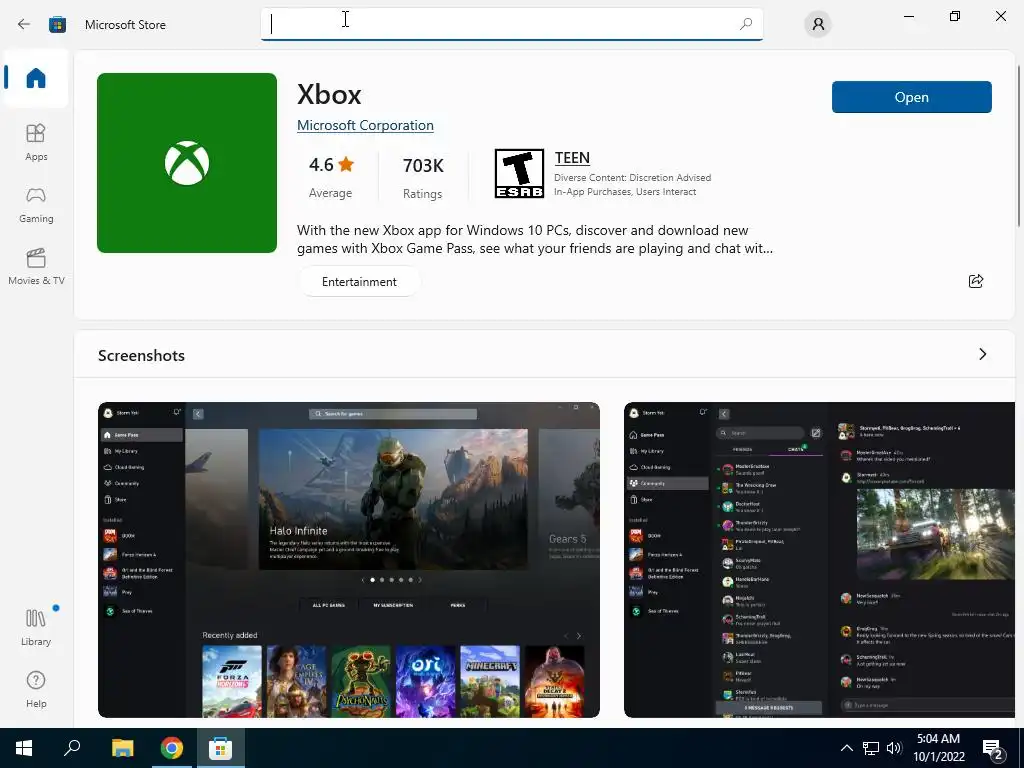Open the Apps section
The height and width of the screenshot is (768, 1024).
[x=36, y=142]
